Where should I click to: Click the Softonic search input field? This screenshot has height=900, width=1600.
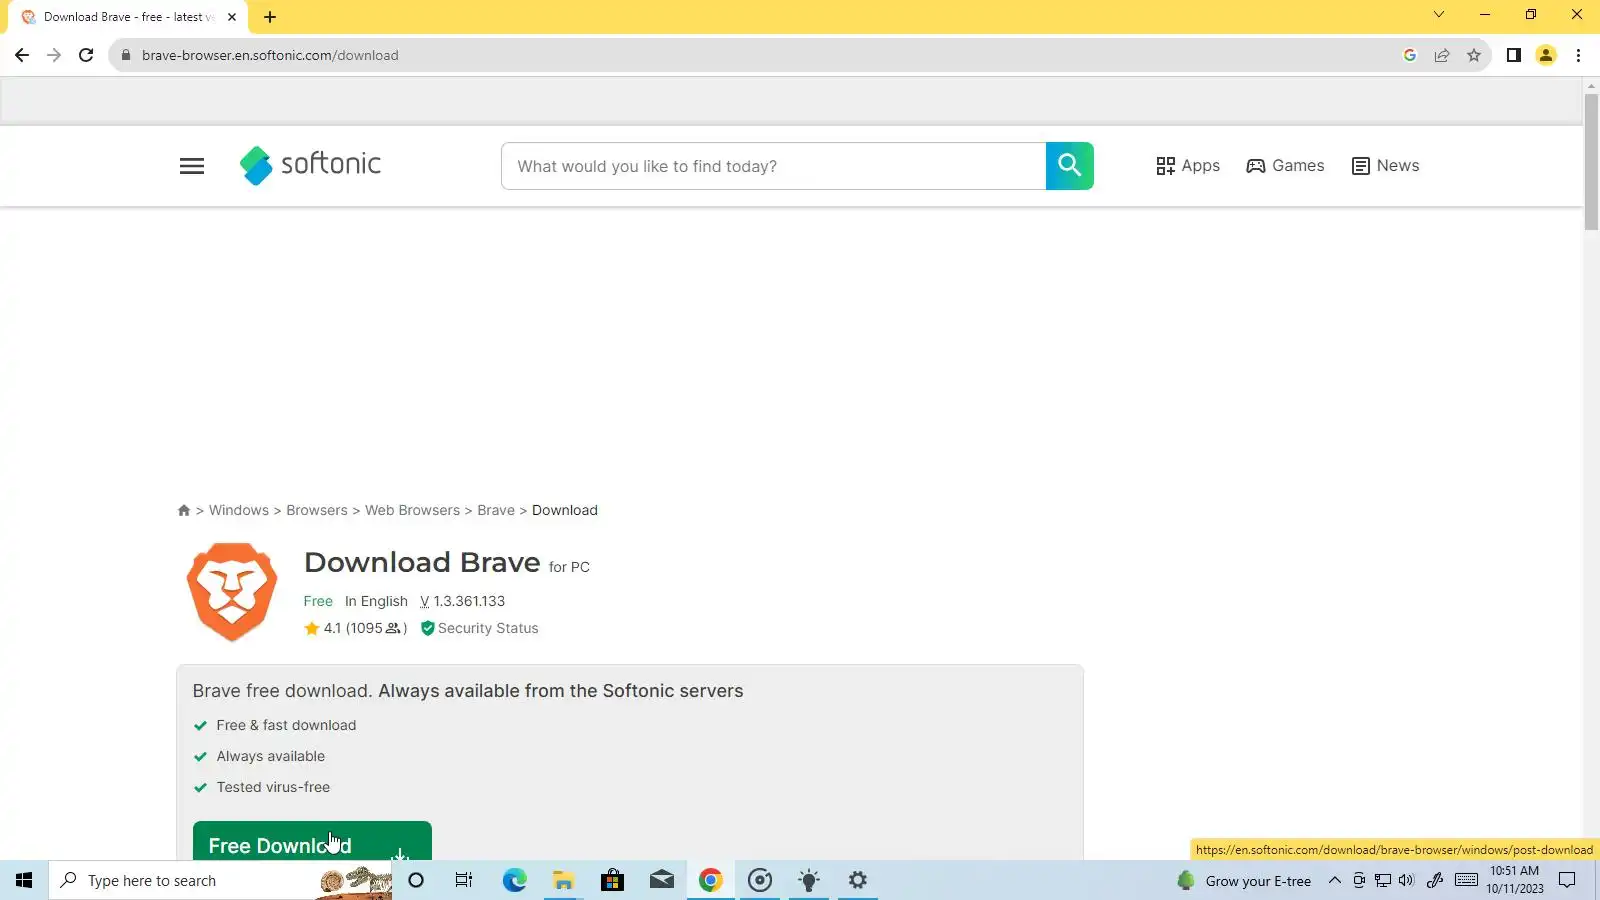coord(773,166)
